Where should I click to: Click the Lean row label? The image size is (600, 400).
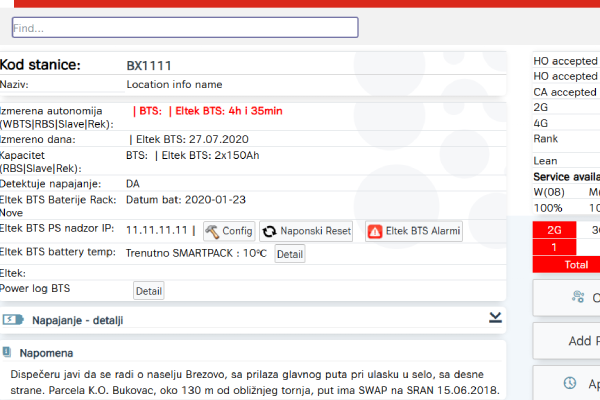(545, 161)
